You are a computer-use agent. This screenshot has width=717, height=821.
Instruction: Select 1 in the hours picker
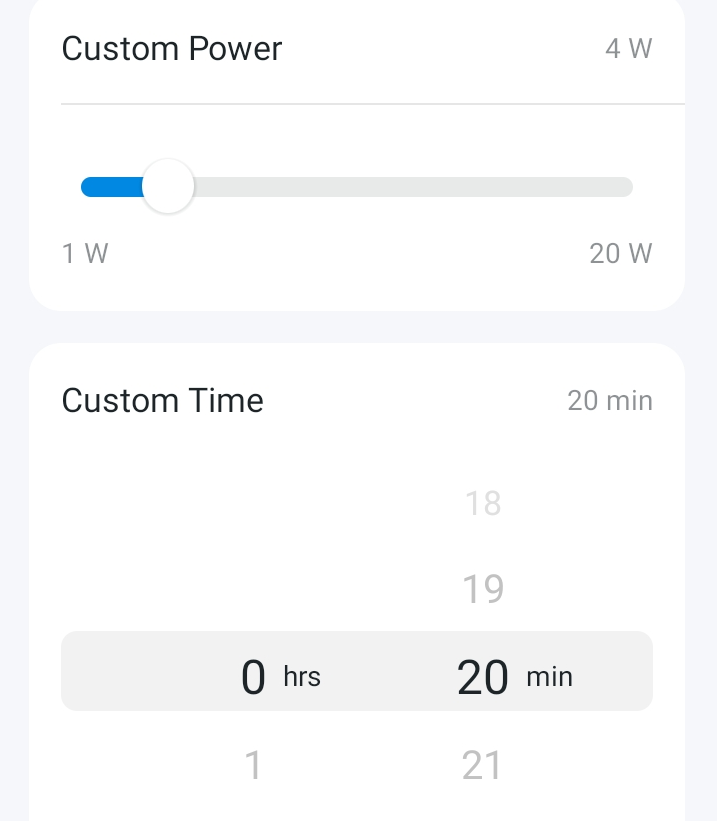click(x=253, y=765)
